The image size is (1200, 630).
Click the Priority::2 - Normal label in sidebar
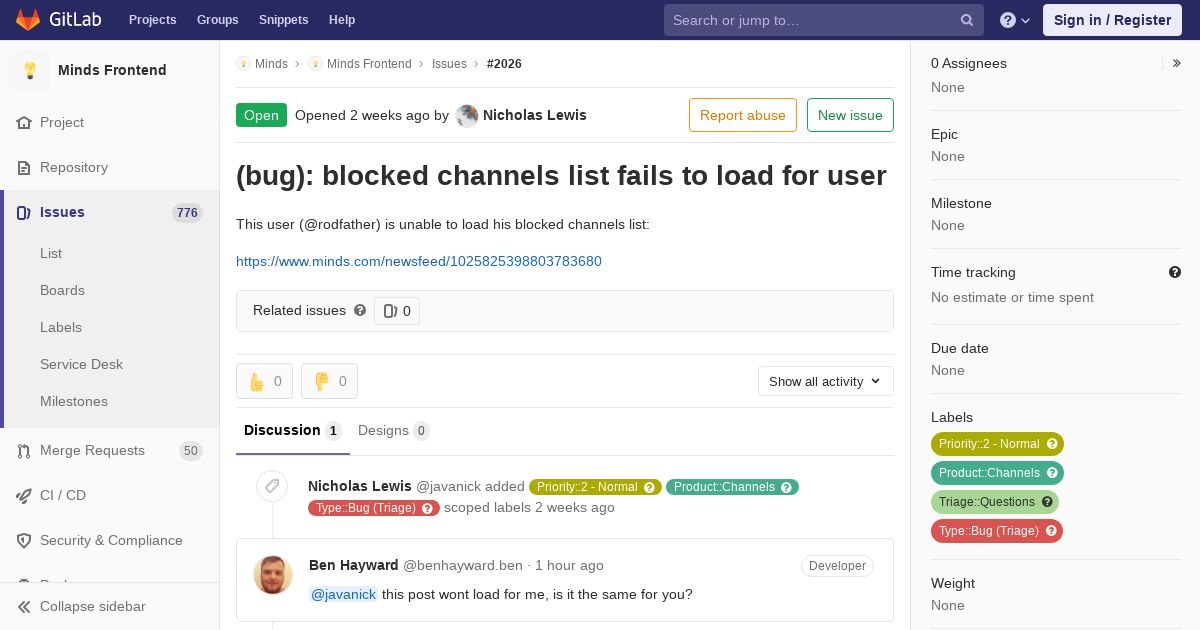997,444
